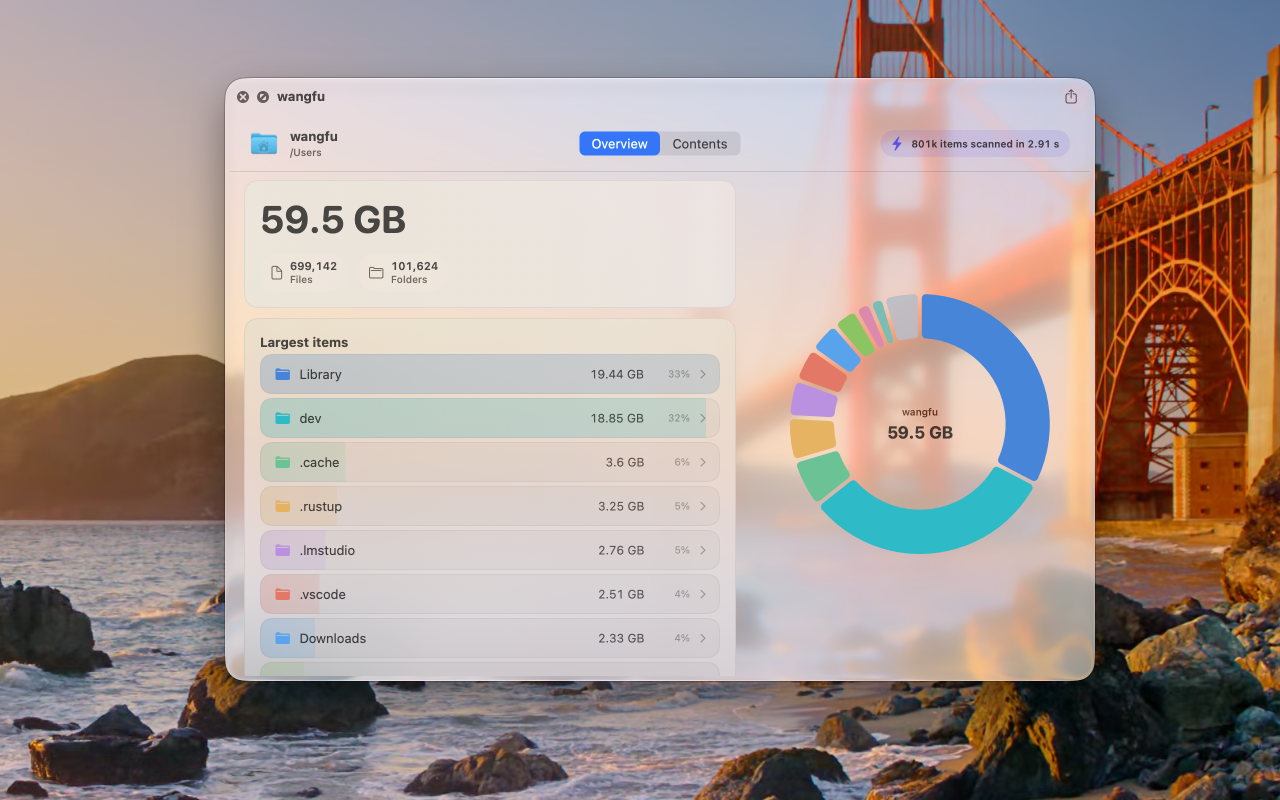Click the Library folder icon
Image resolution: width=1280 pixels, height=800 pixels.
coord(283,374)
